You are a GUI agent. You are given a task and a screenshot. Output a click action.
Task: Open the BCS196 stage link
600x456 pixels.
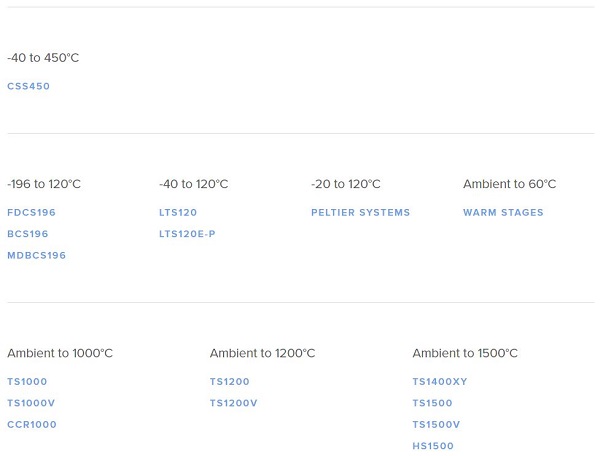(28, 234)
